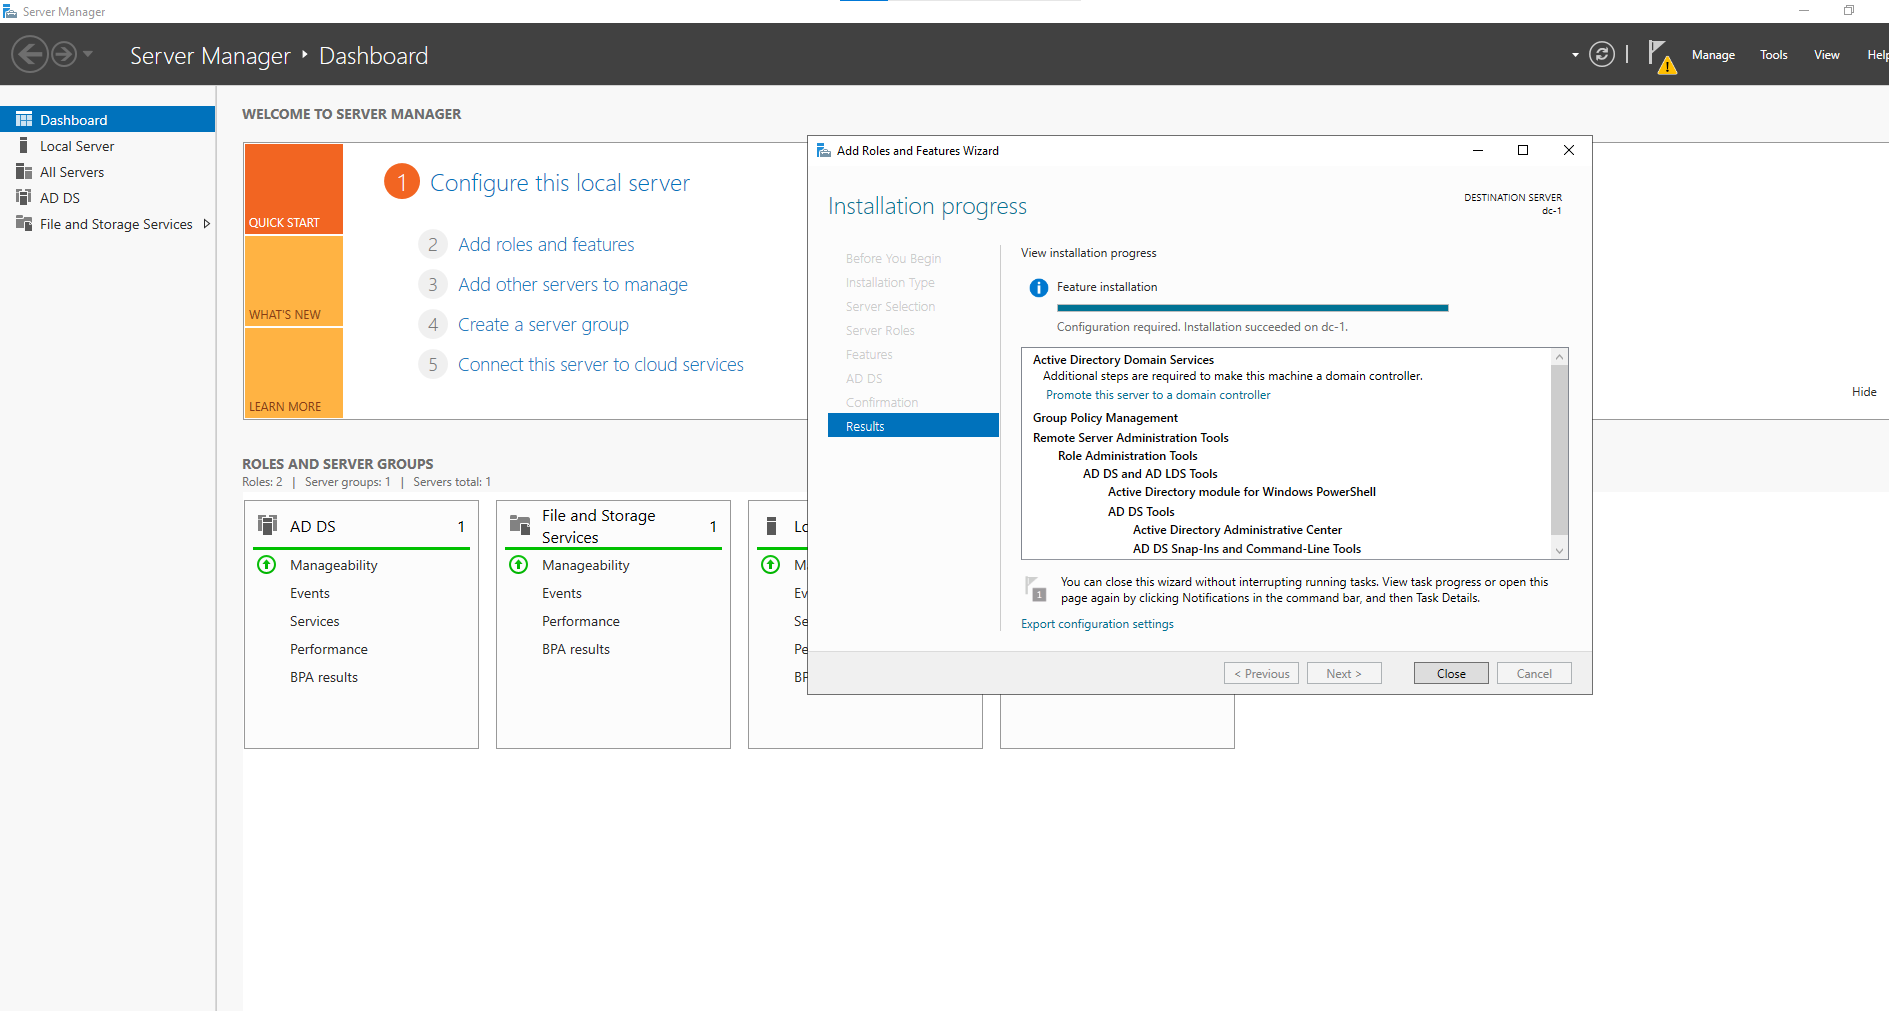1889x1011 pixels.
Task: Click the Local Server sidebar icon
Action: (x=24, y=145)
